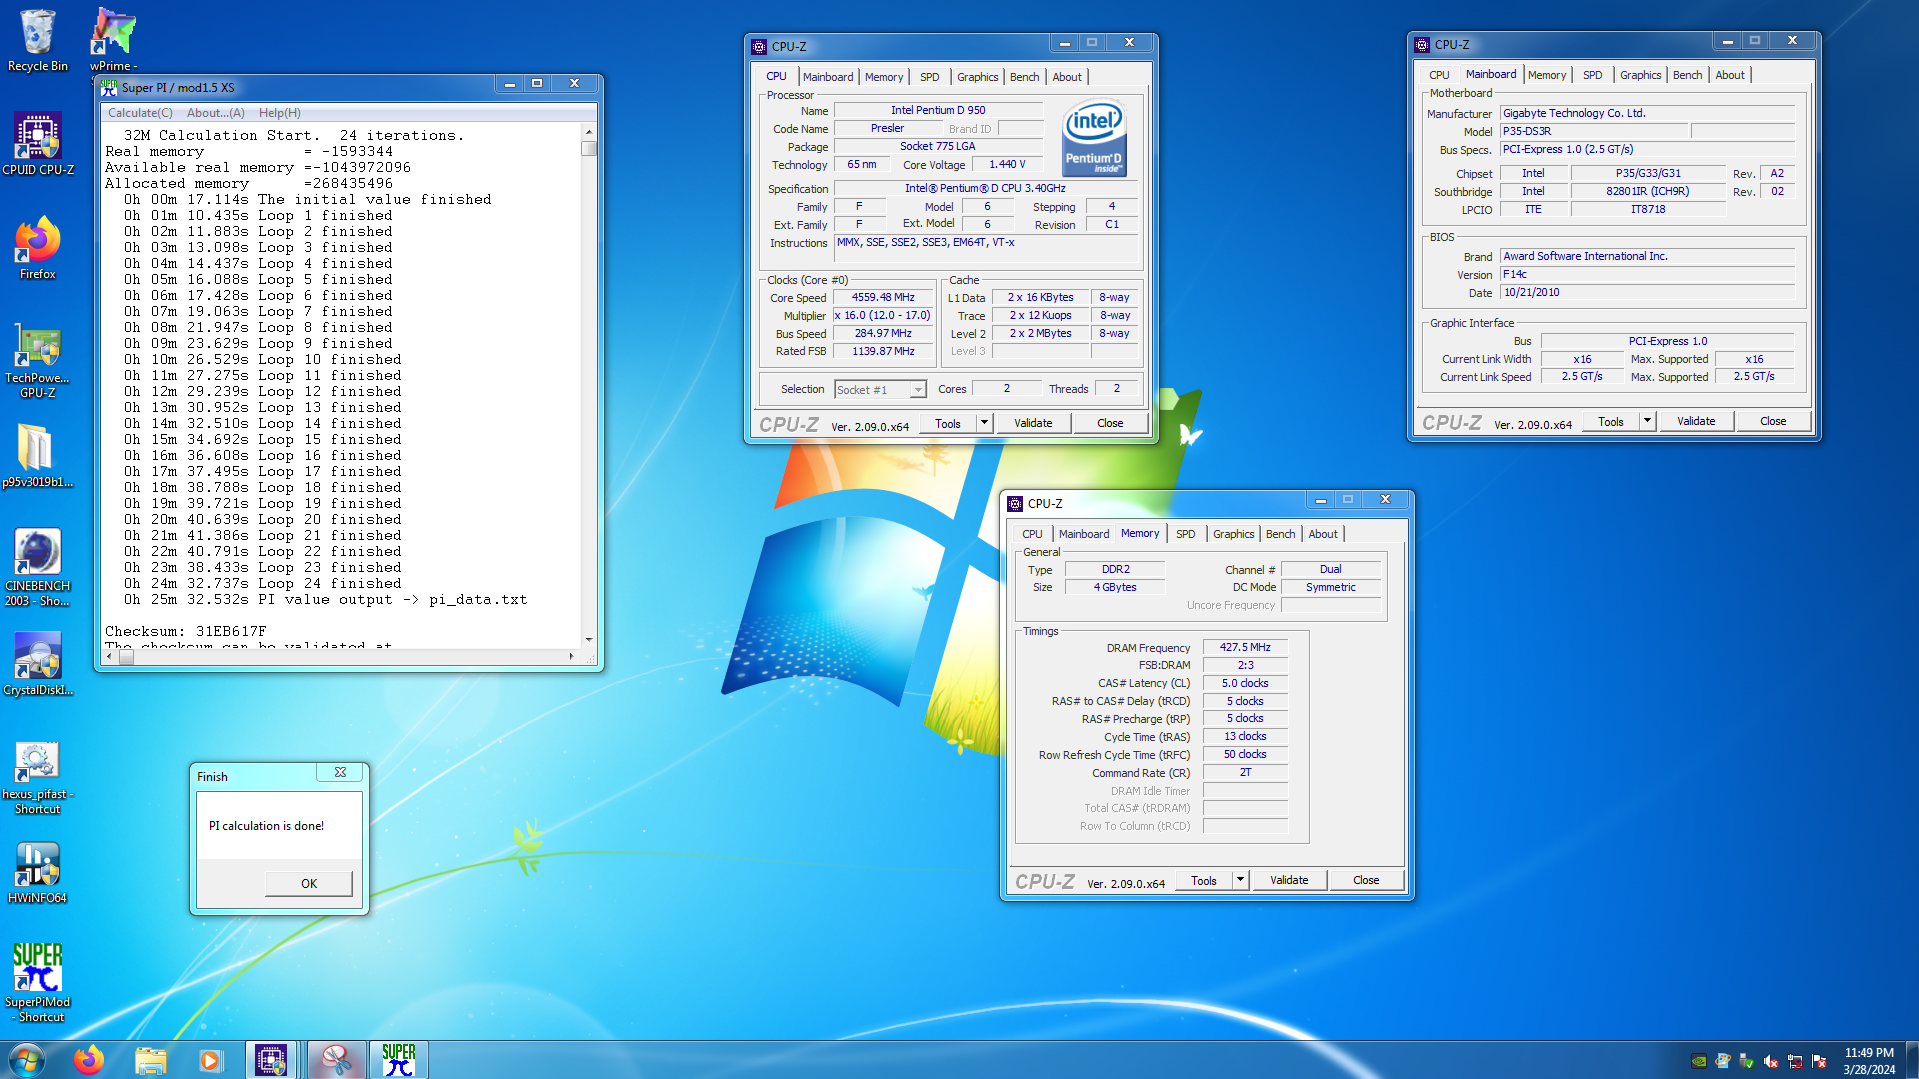Open the Socket #1 selection dropdown
This screenshot has width=1919, height=1079.
pyautogui.click(x=880, y=390)
